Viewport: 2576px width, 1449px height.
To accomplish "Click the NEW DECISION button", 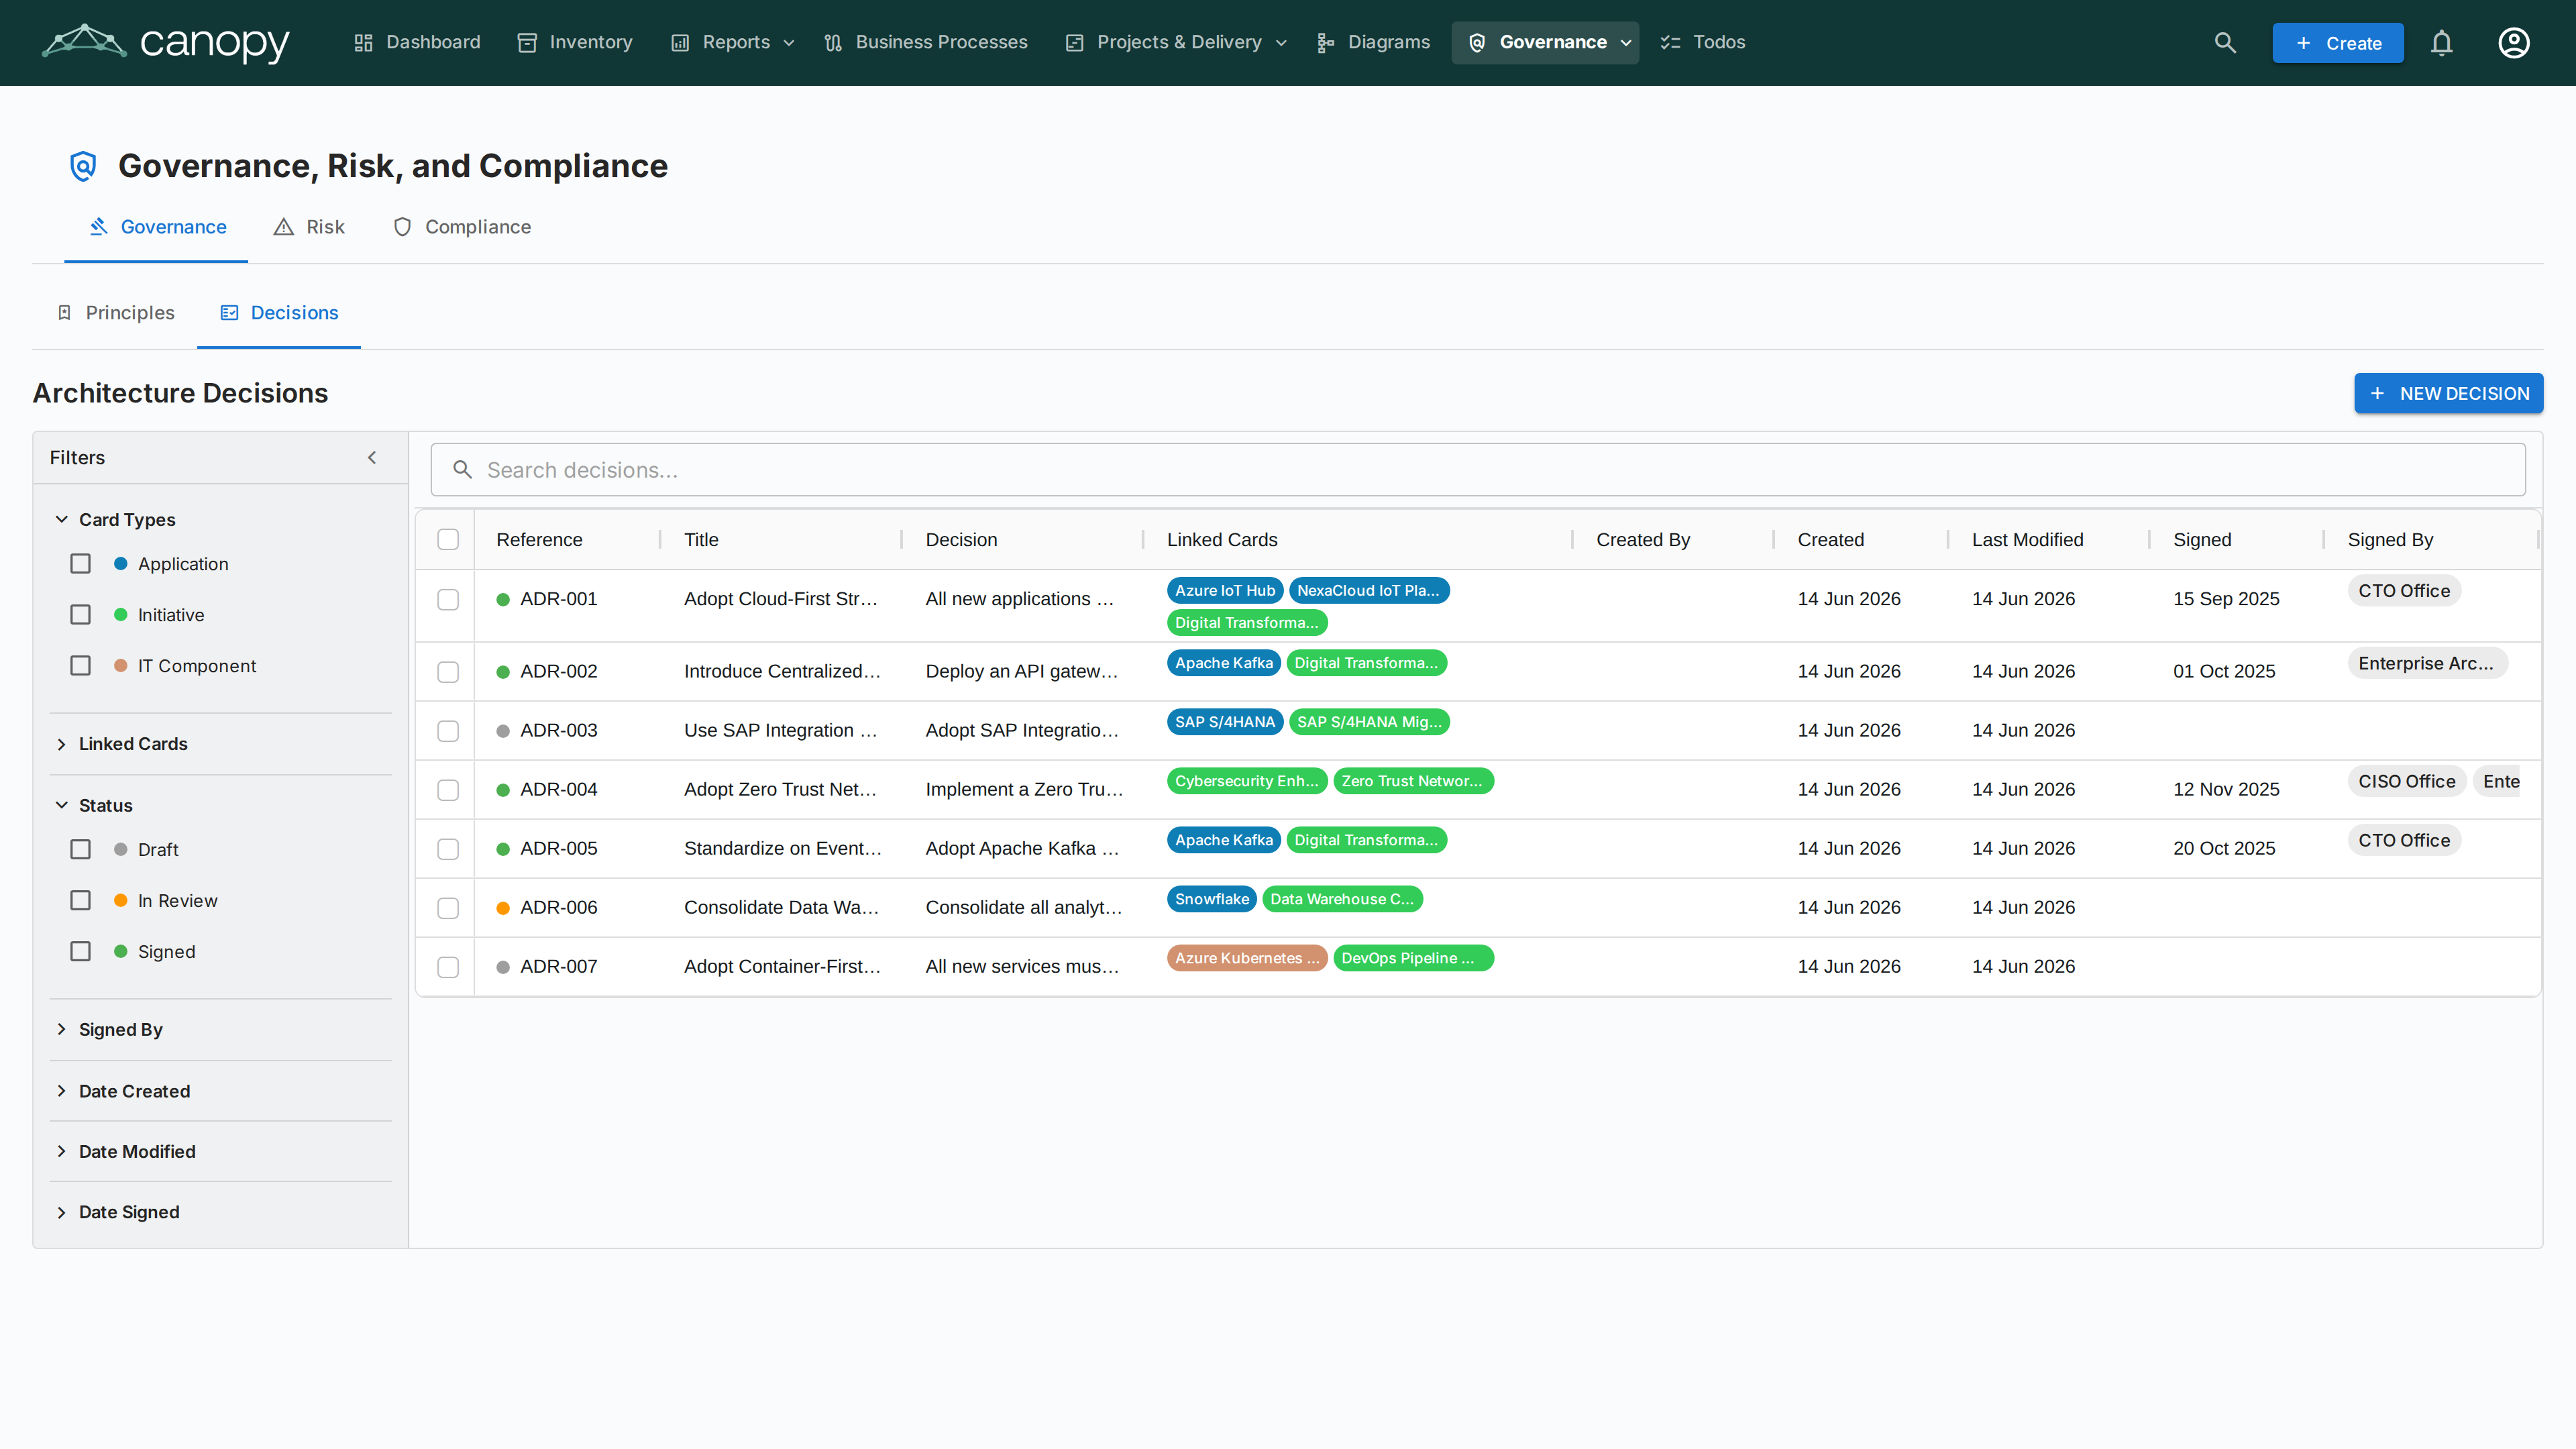I will 2448,394.
